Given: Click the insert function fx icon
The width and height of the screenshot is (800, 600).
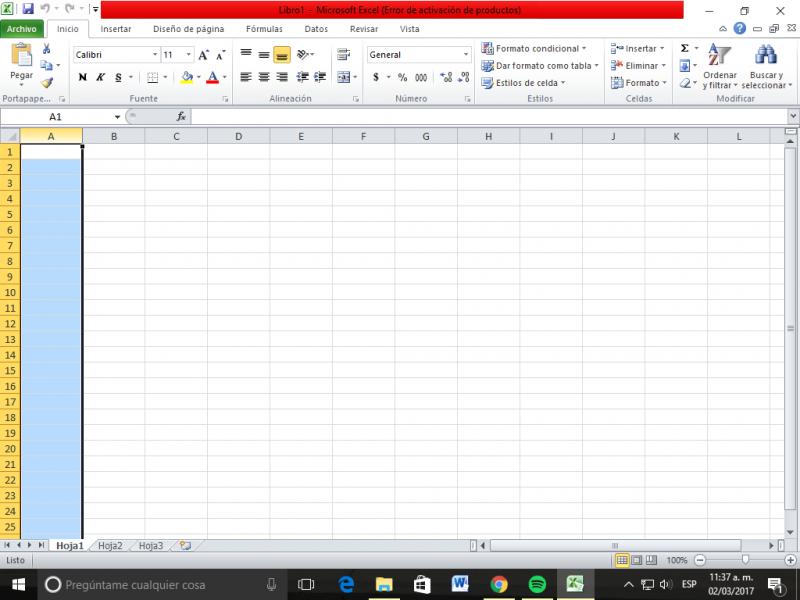Looking at the screenshot, I should pos(181,117).
